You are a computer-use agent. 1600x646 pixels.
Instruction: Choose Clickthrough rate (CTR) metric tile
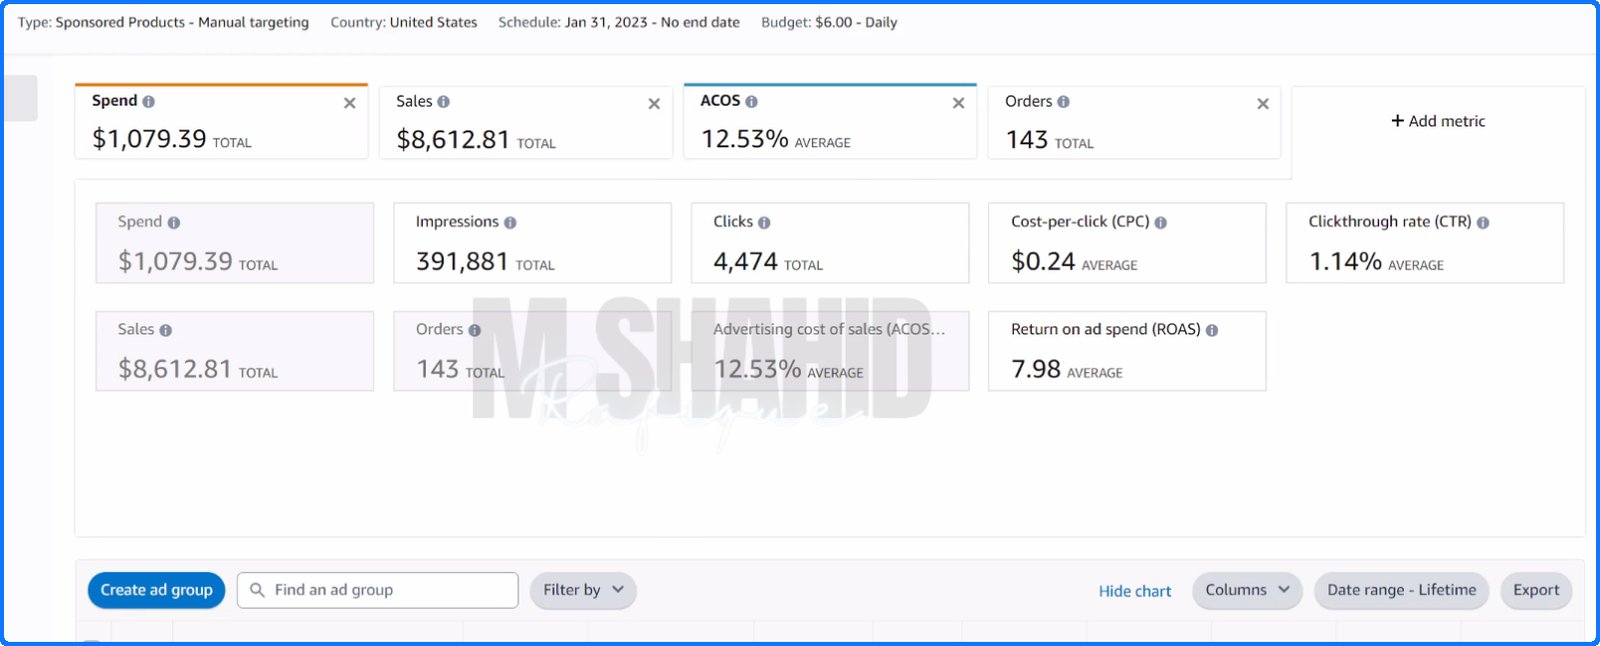1425,243
